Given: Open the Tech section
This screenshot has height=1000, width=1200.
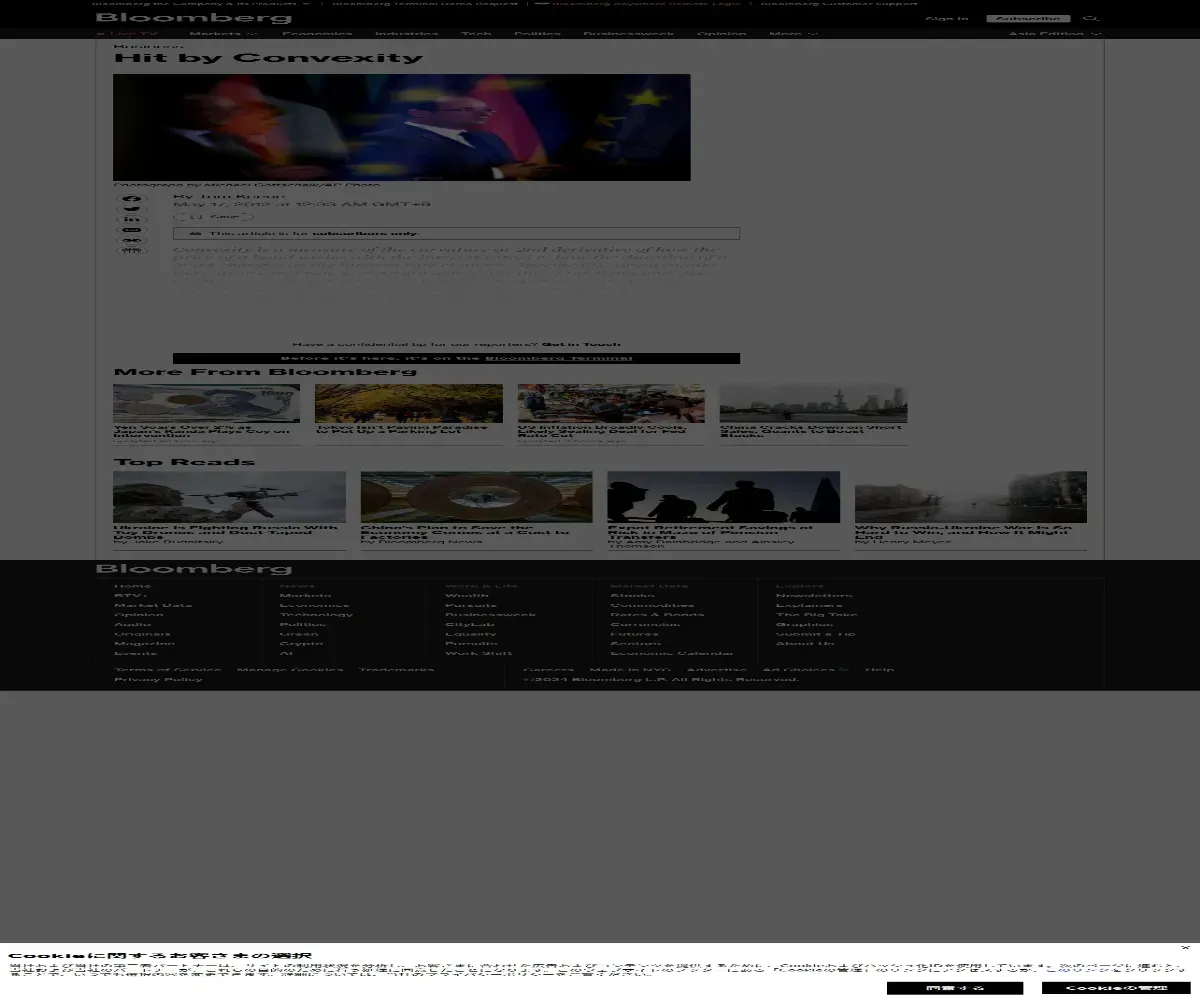Looking at the screenshot, I should pyautogui.click(x=476, y=34).
